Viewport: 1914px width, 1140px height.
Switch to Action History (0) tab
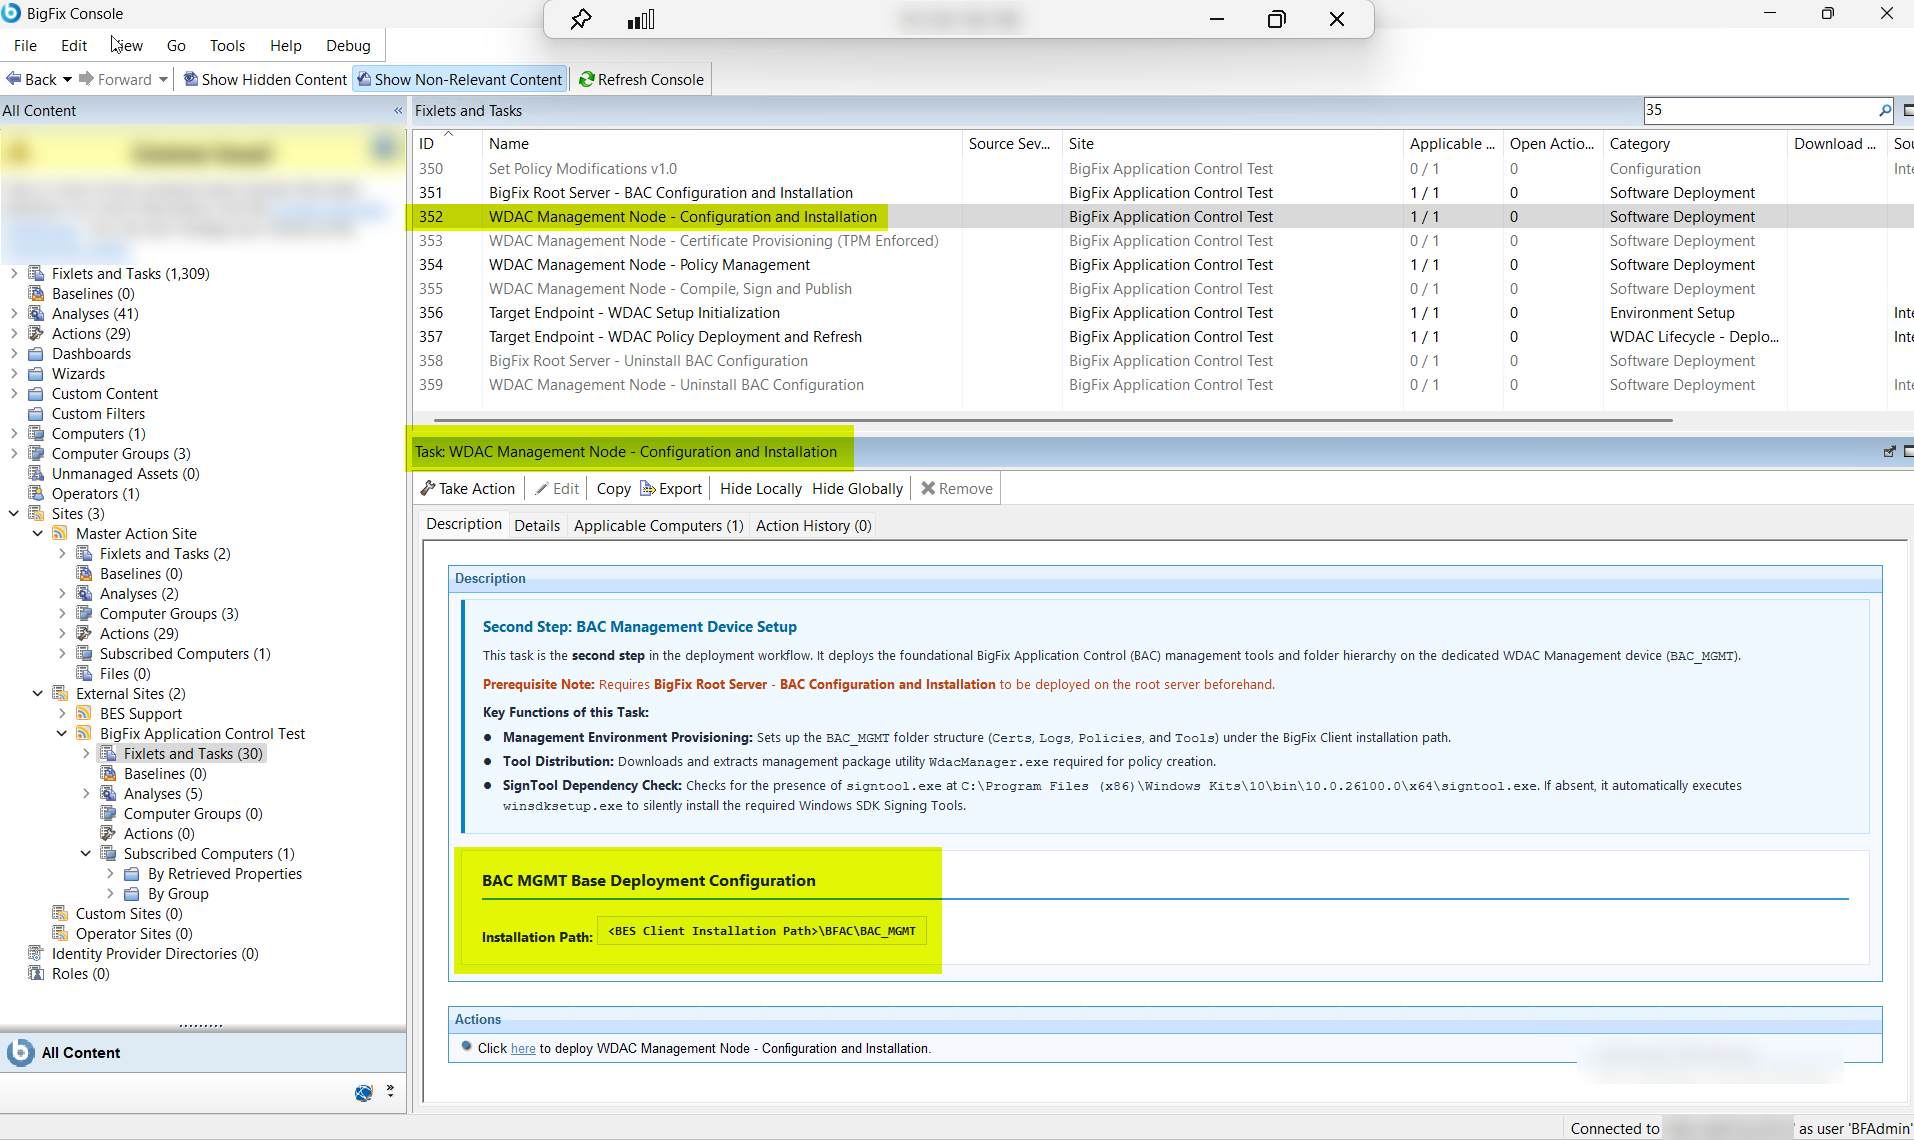click(813, 525)
